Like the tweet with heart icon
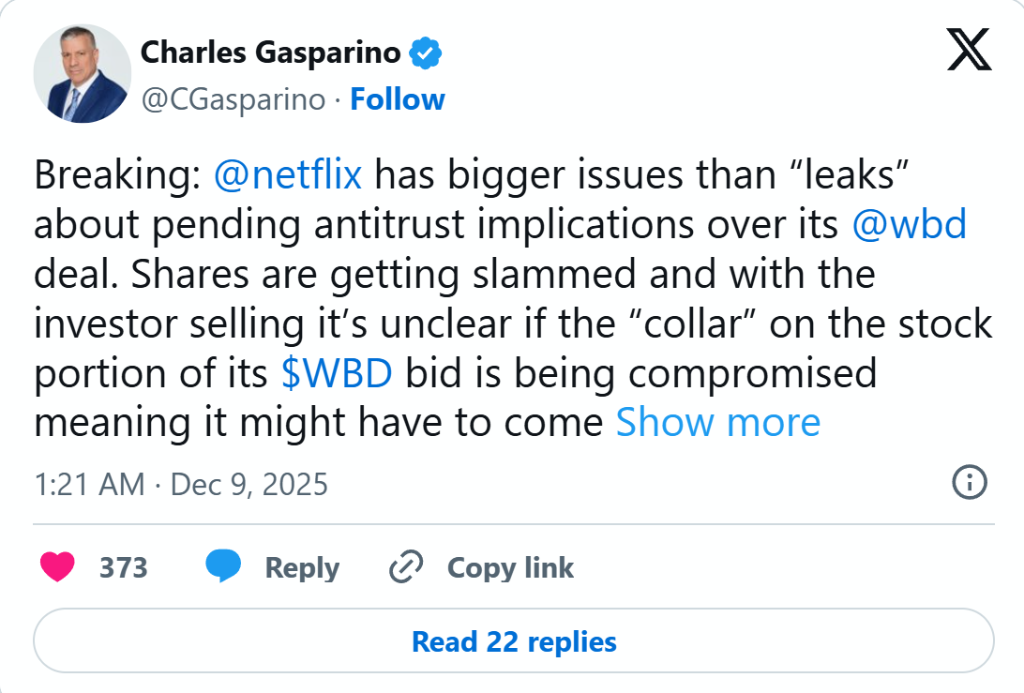The height and width of the screenshot is (693, 1024). point(57,568)
